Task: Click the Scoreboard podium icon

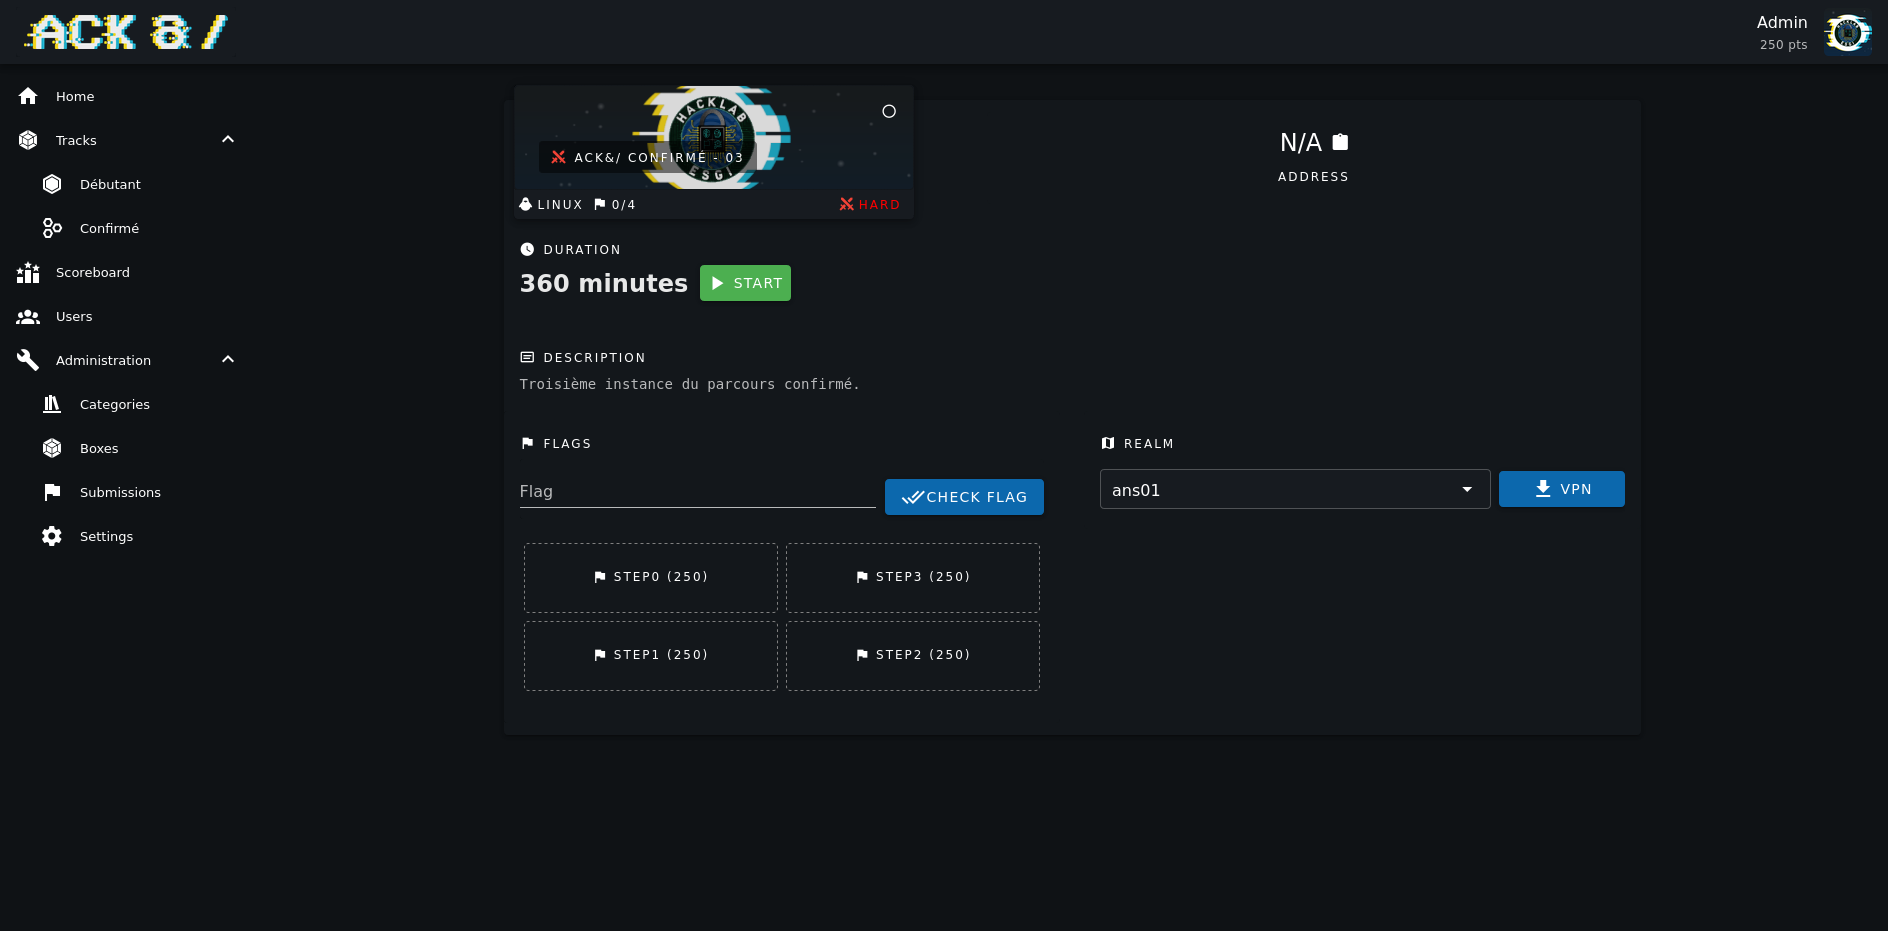Action: (x=28, y=272)
